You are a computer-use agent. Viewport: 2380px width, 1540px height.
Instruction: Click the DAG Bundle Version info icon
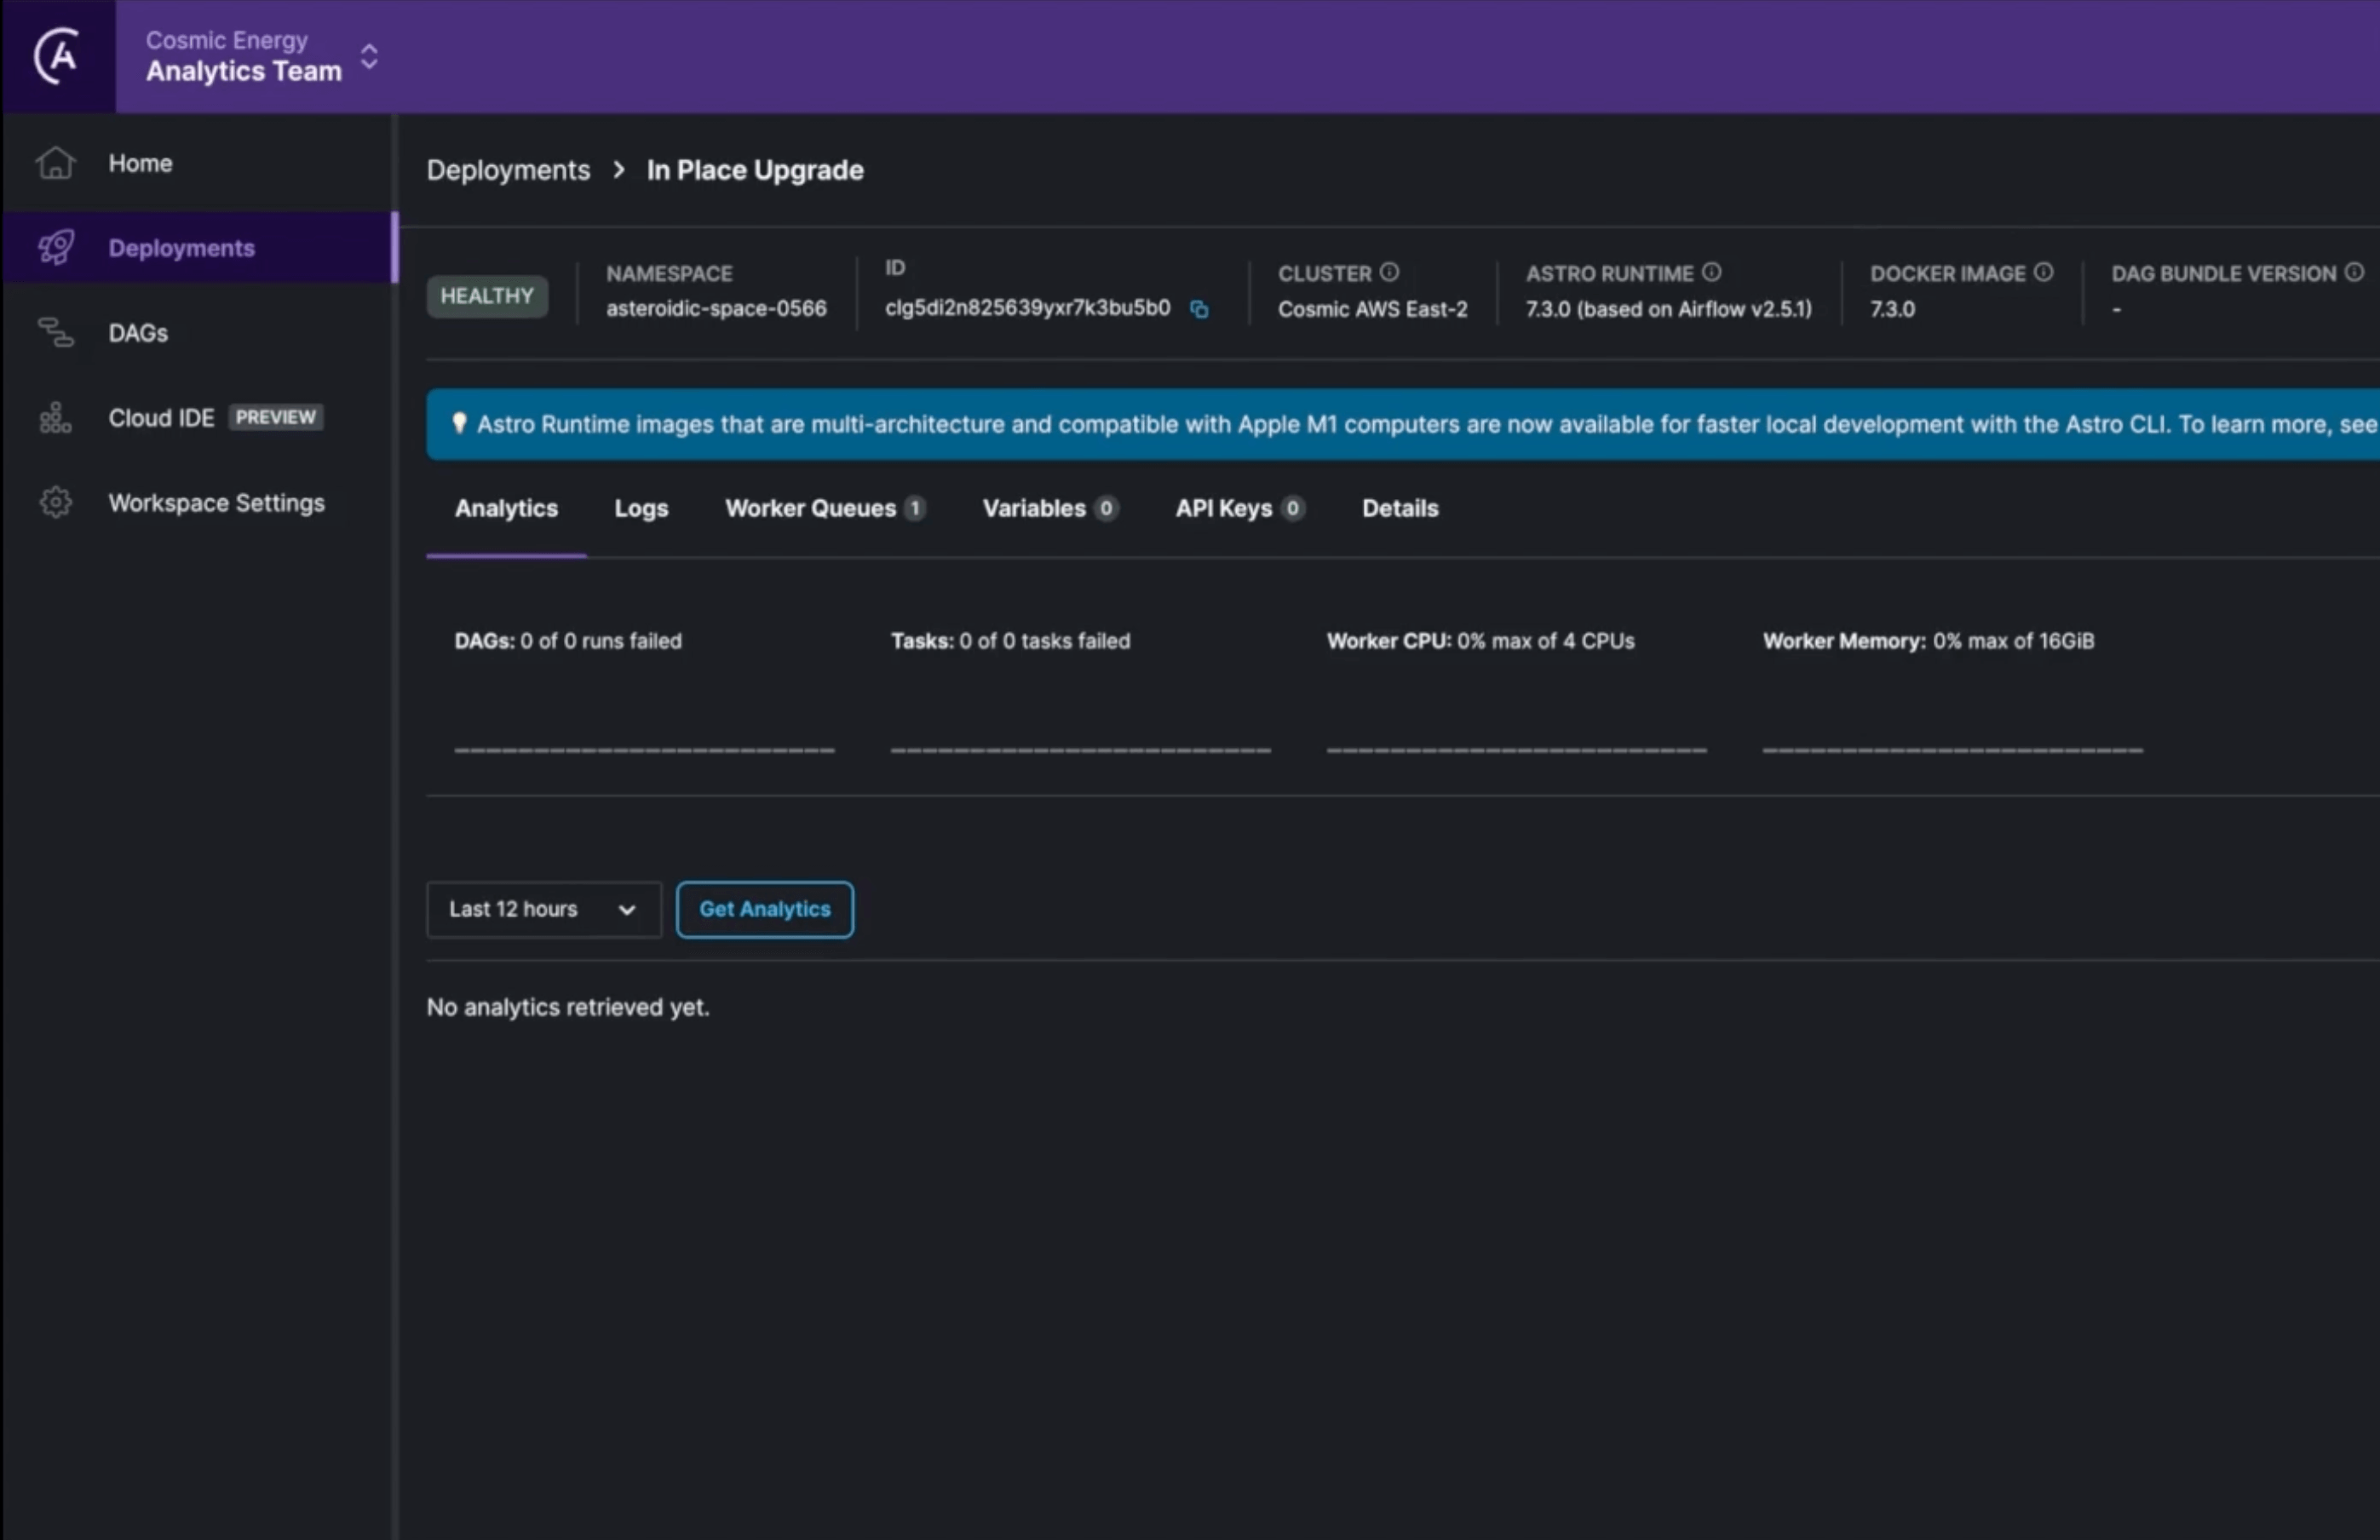[x=2353, y=272]
